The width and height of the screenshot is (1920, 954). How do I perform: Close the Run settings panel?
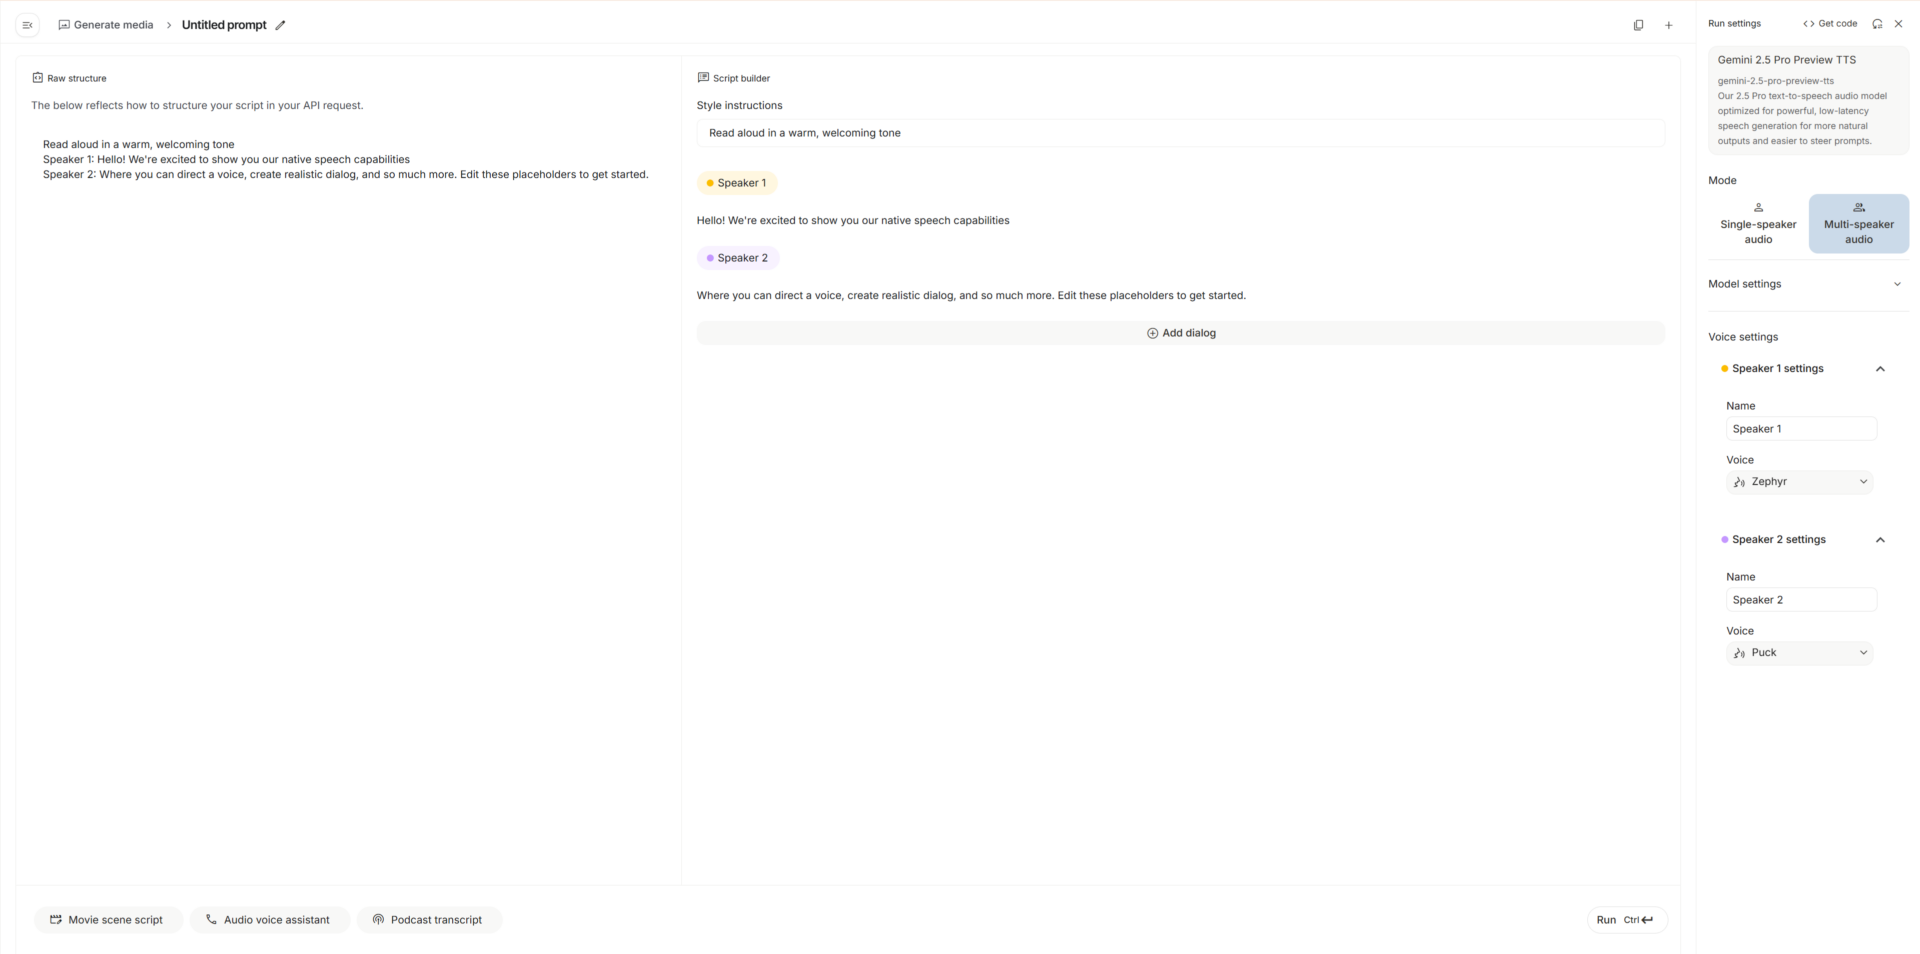[x=1898, y=24]
